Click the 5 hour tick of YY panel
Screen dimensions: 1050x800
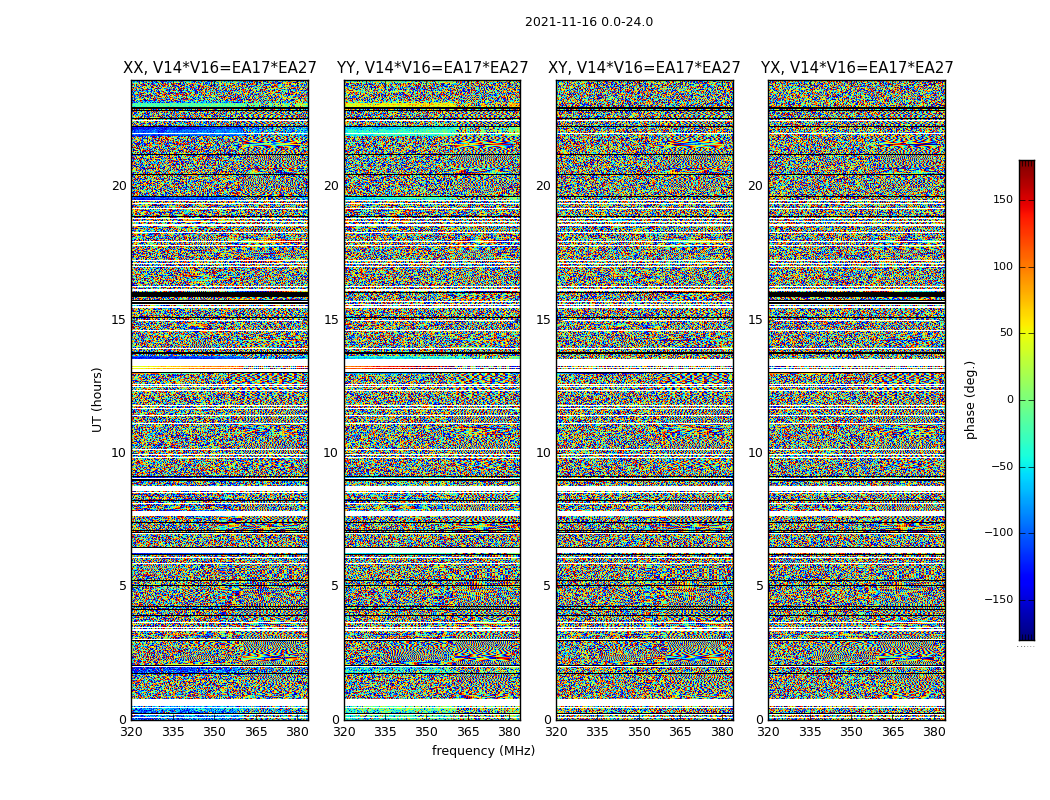335,586
